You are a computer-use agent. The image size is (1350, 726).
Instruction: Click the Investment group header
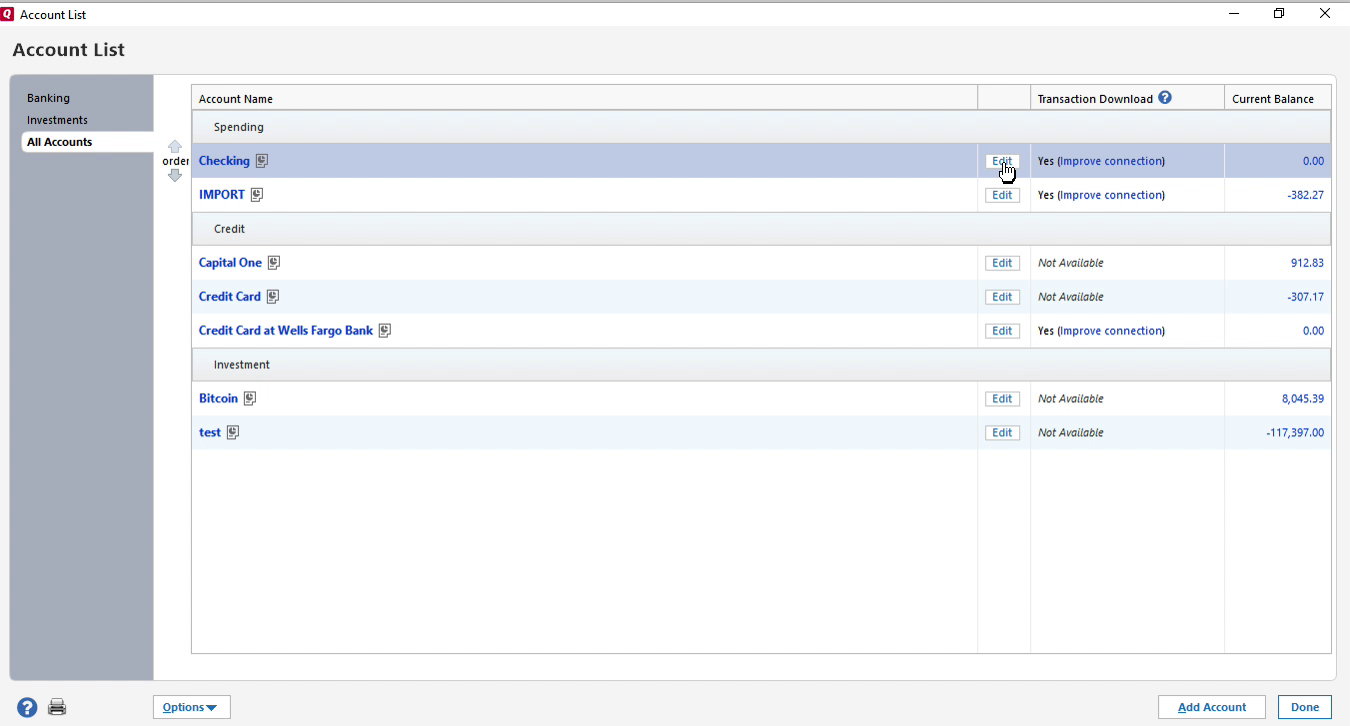point(761,365)
